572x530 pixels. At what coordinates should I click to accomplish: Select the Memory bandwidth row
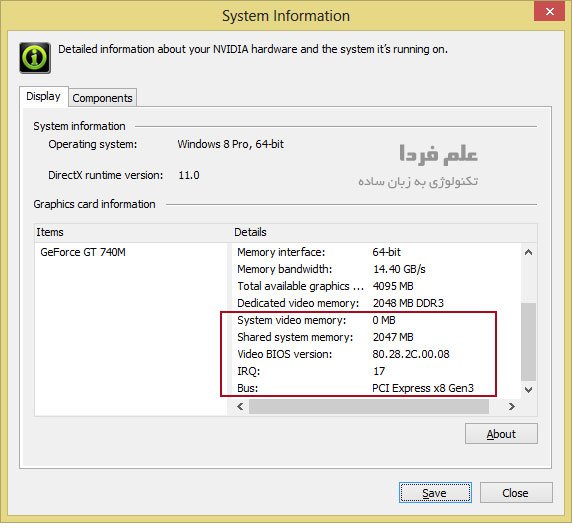376,269
